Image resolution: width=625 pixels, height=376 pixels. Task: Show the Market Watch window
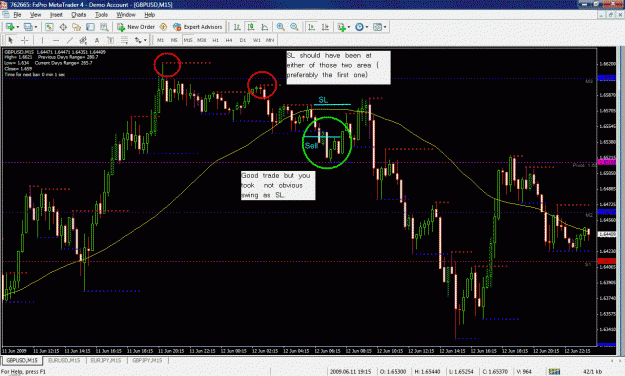pos(49,27)
